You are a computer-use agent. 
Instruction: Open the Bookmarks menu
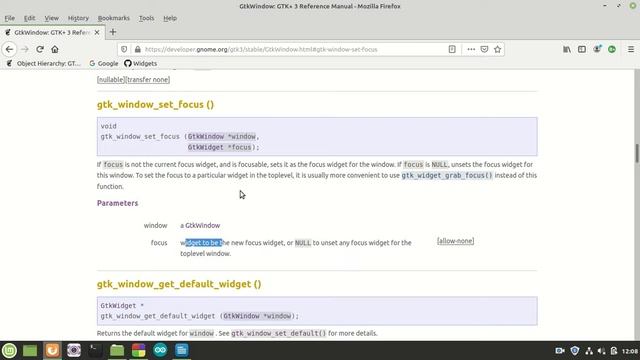(x=113, y=18)
